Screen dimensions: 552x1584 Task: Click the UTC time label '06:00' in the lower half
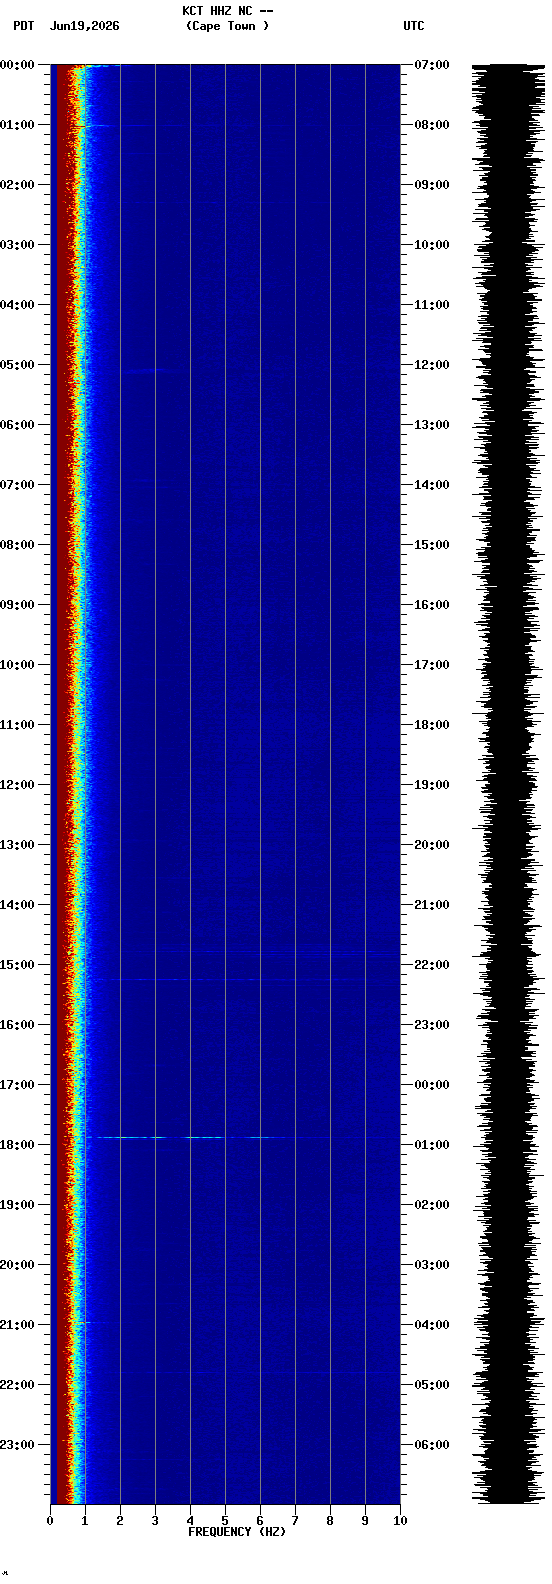(x=431, y=1445)
